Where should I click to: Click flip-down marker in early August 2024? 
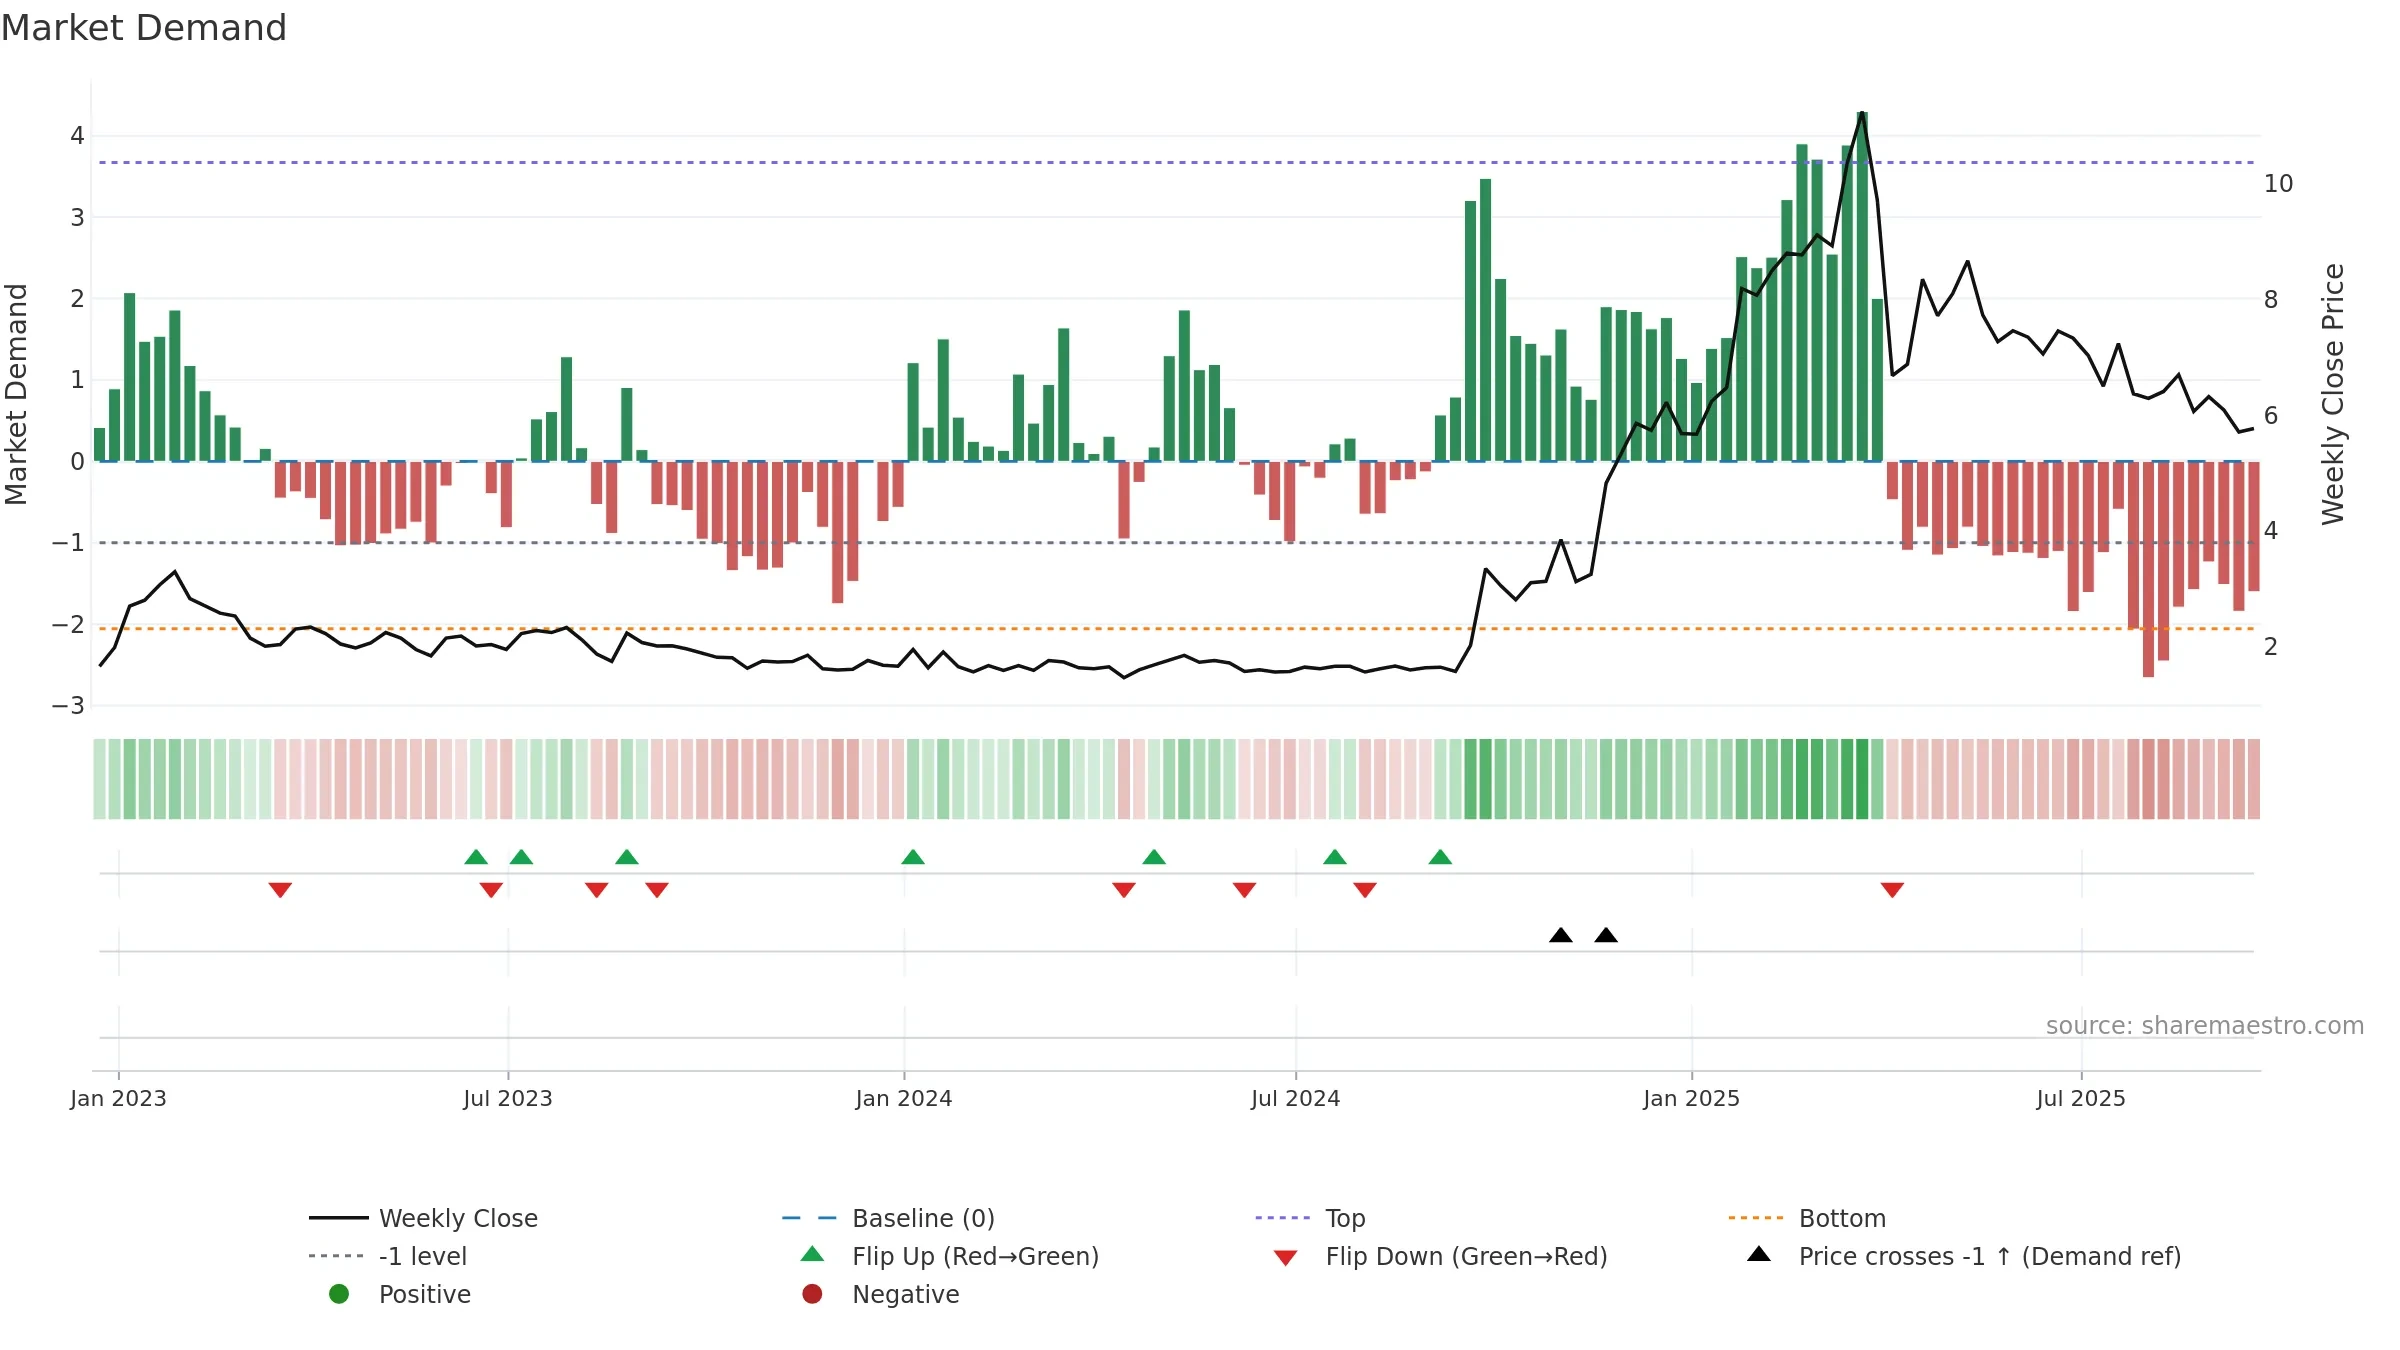1365,890
